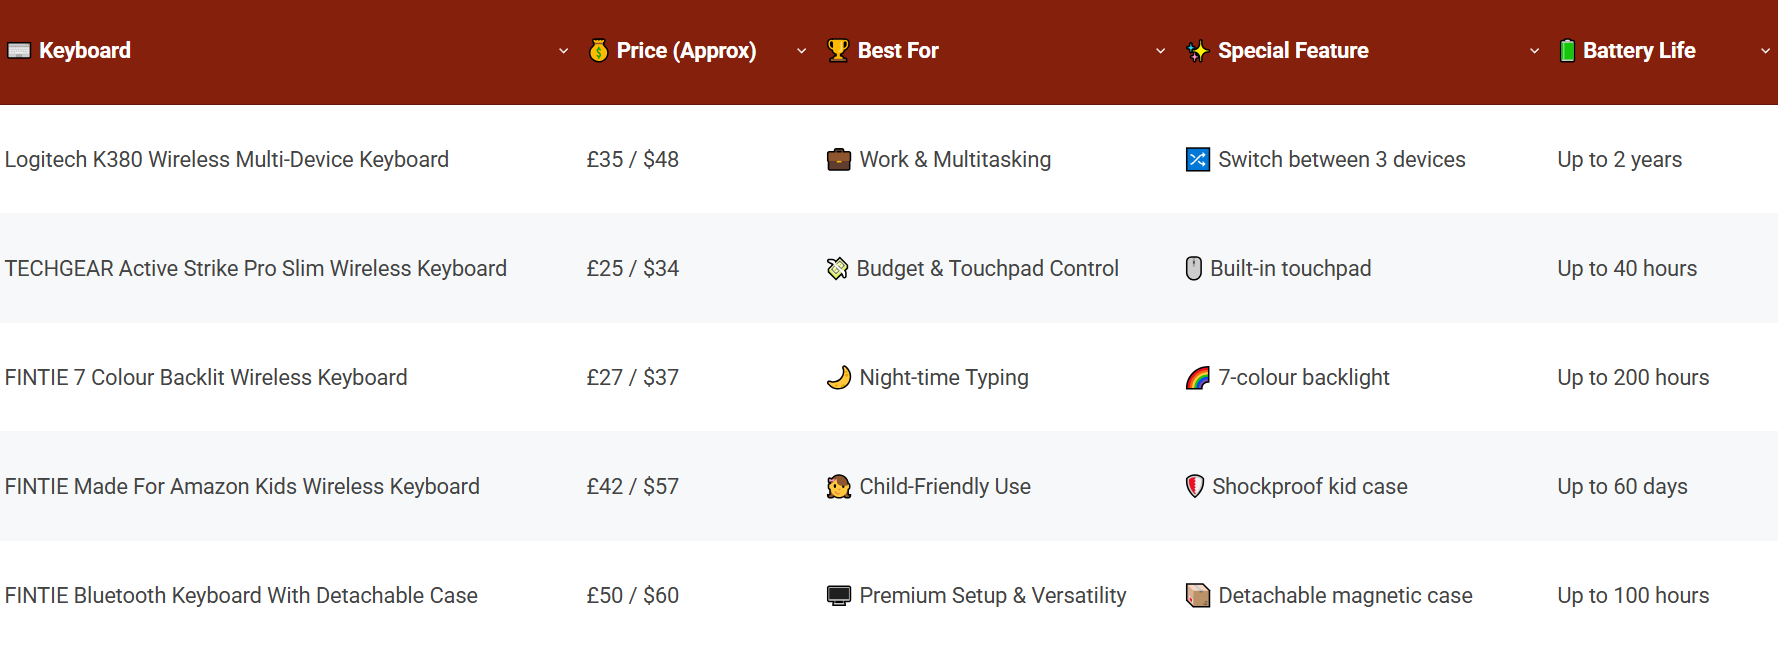Open the Keyboard column dropdown arrow
Screen dimensions: 1778x647
click(563, 51)
